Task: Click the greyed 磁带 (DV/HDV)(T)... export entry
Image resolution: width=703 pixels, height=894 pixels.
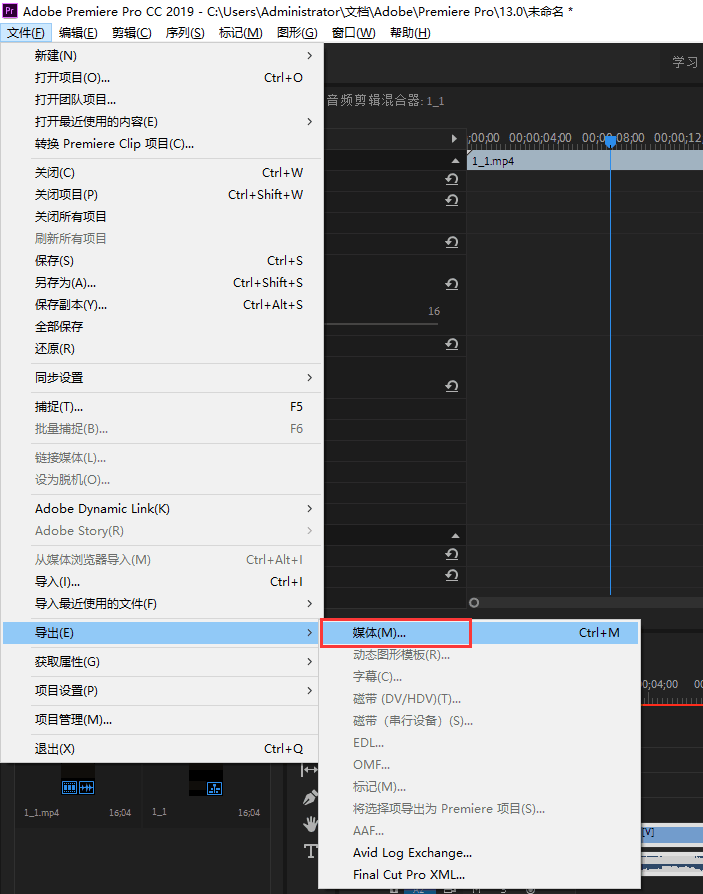Action: (479, 698)
